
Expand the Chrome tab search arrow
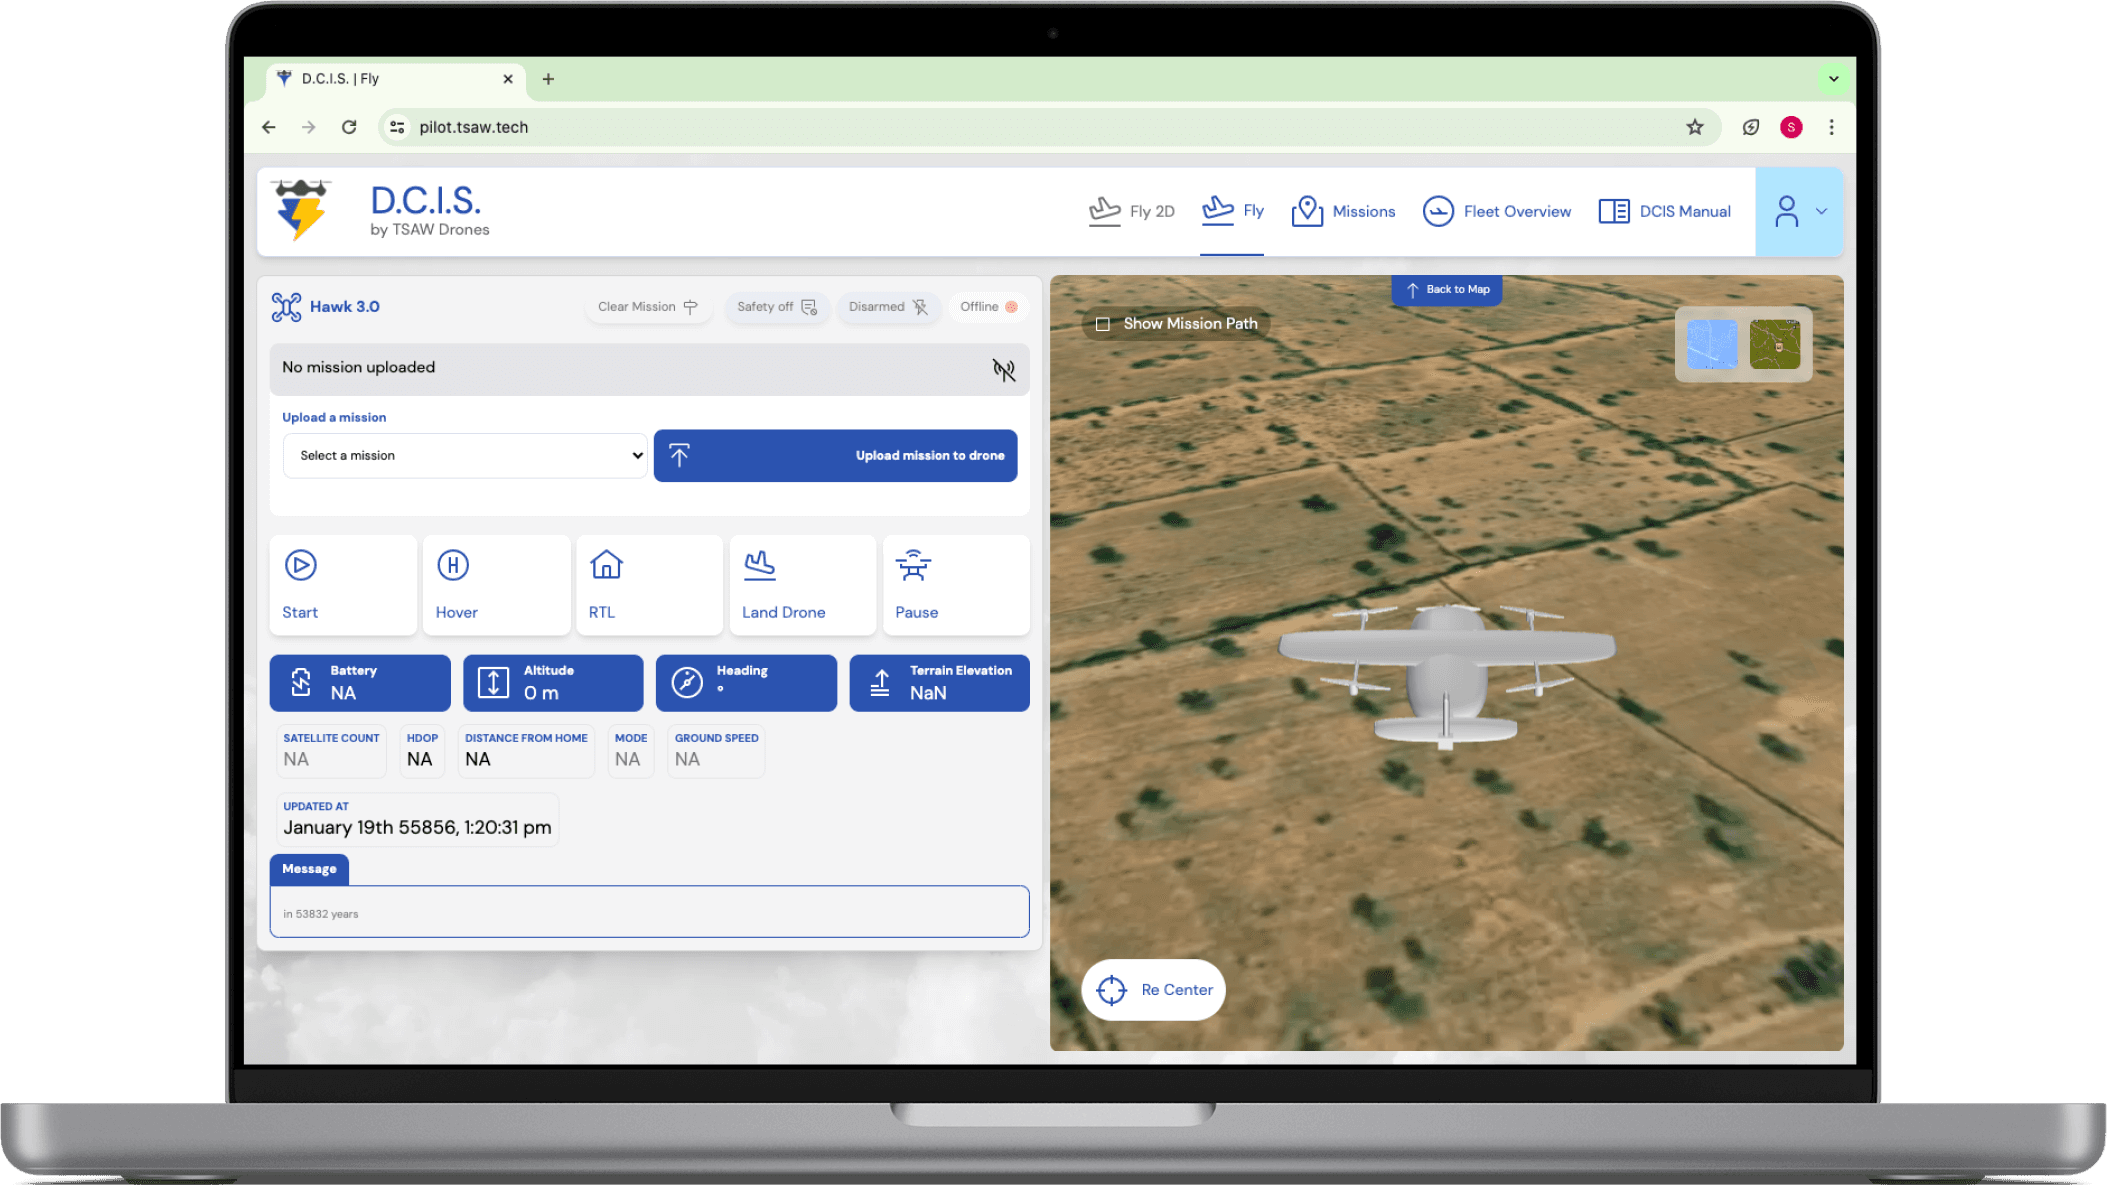1833,79
